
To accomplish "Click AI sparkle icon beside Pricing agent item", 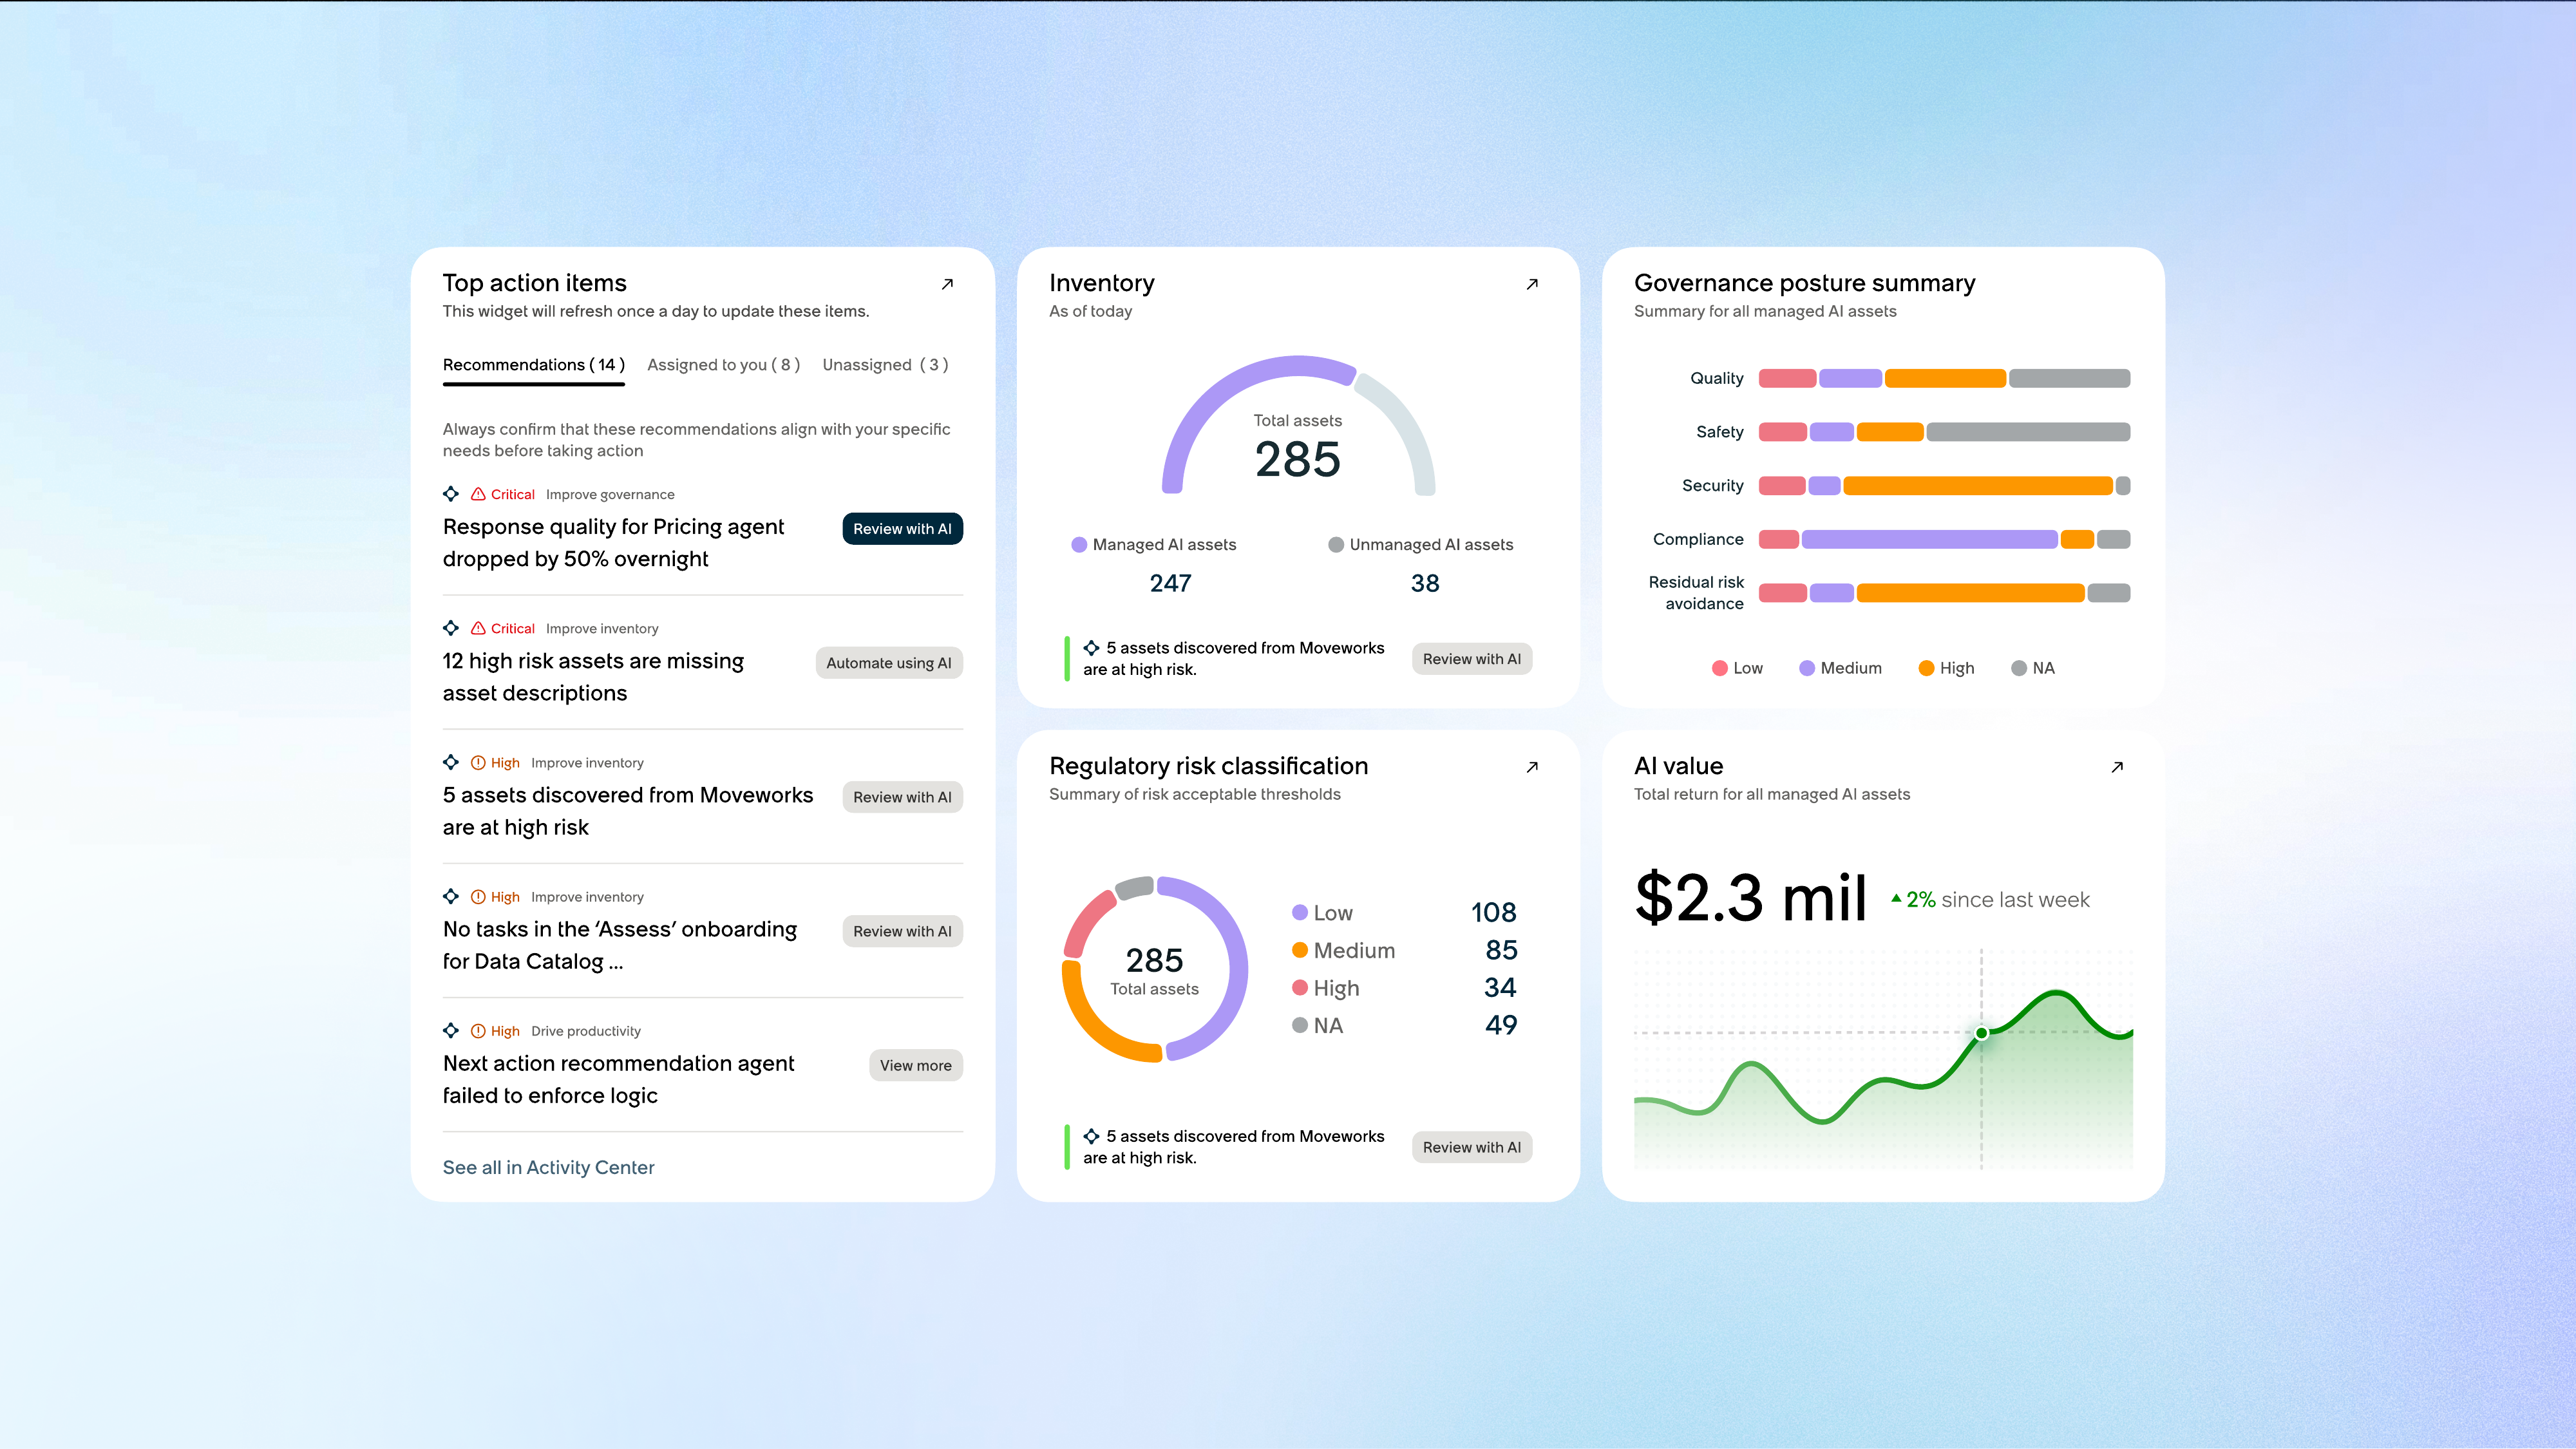I will pos(451,494).
